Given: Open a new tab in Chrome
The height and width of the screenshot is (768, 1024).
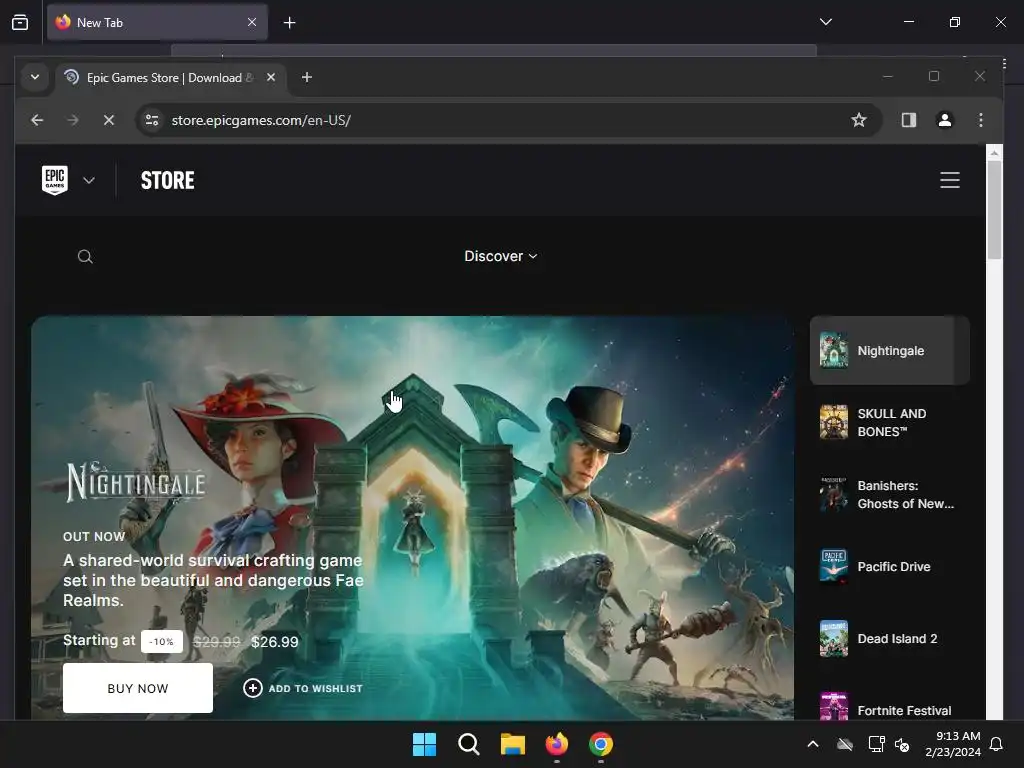Looking at the screenshot, I should (x=306, y=77).
